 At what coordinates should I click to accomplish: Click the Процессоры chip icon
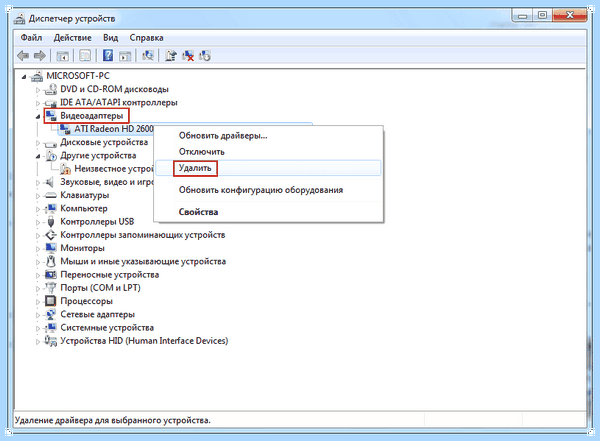point(51,301)
